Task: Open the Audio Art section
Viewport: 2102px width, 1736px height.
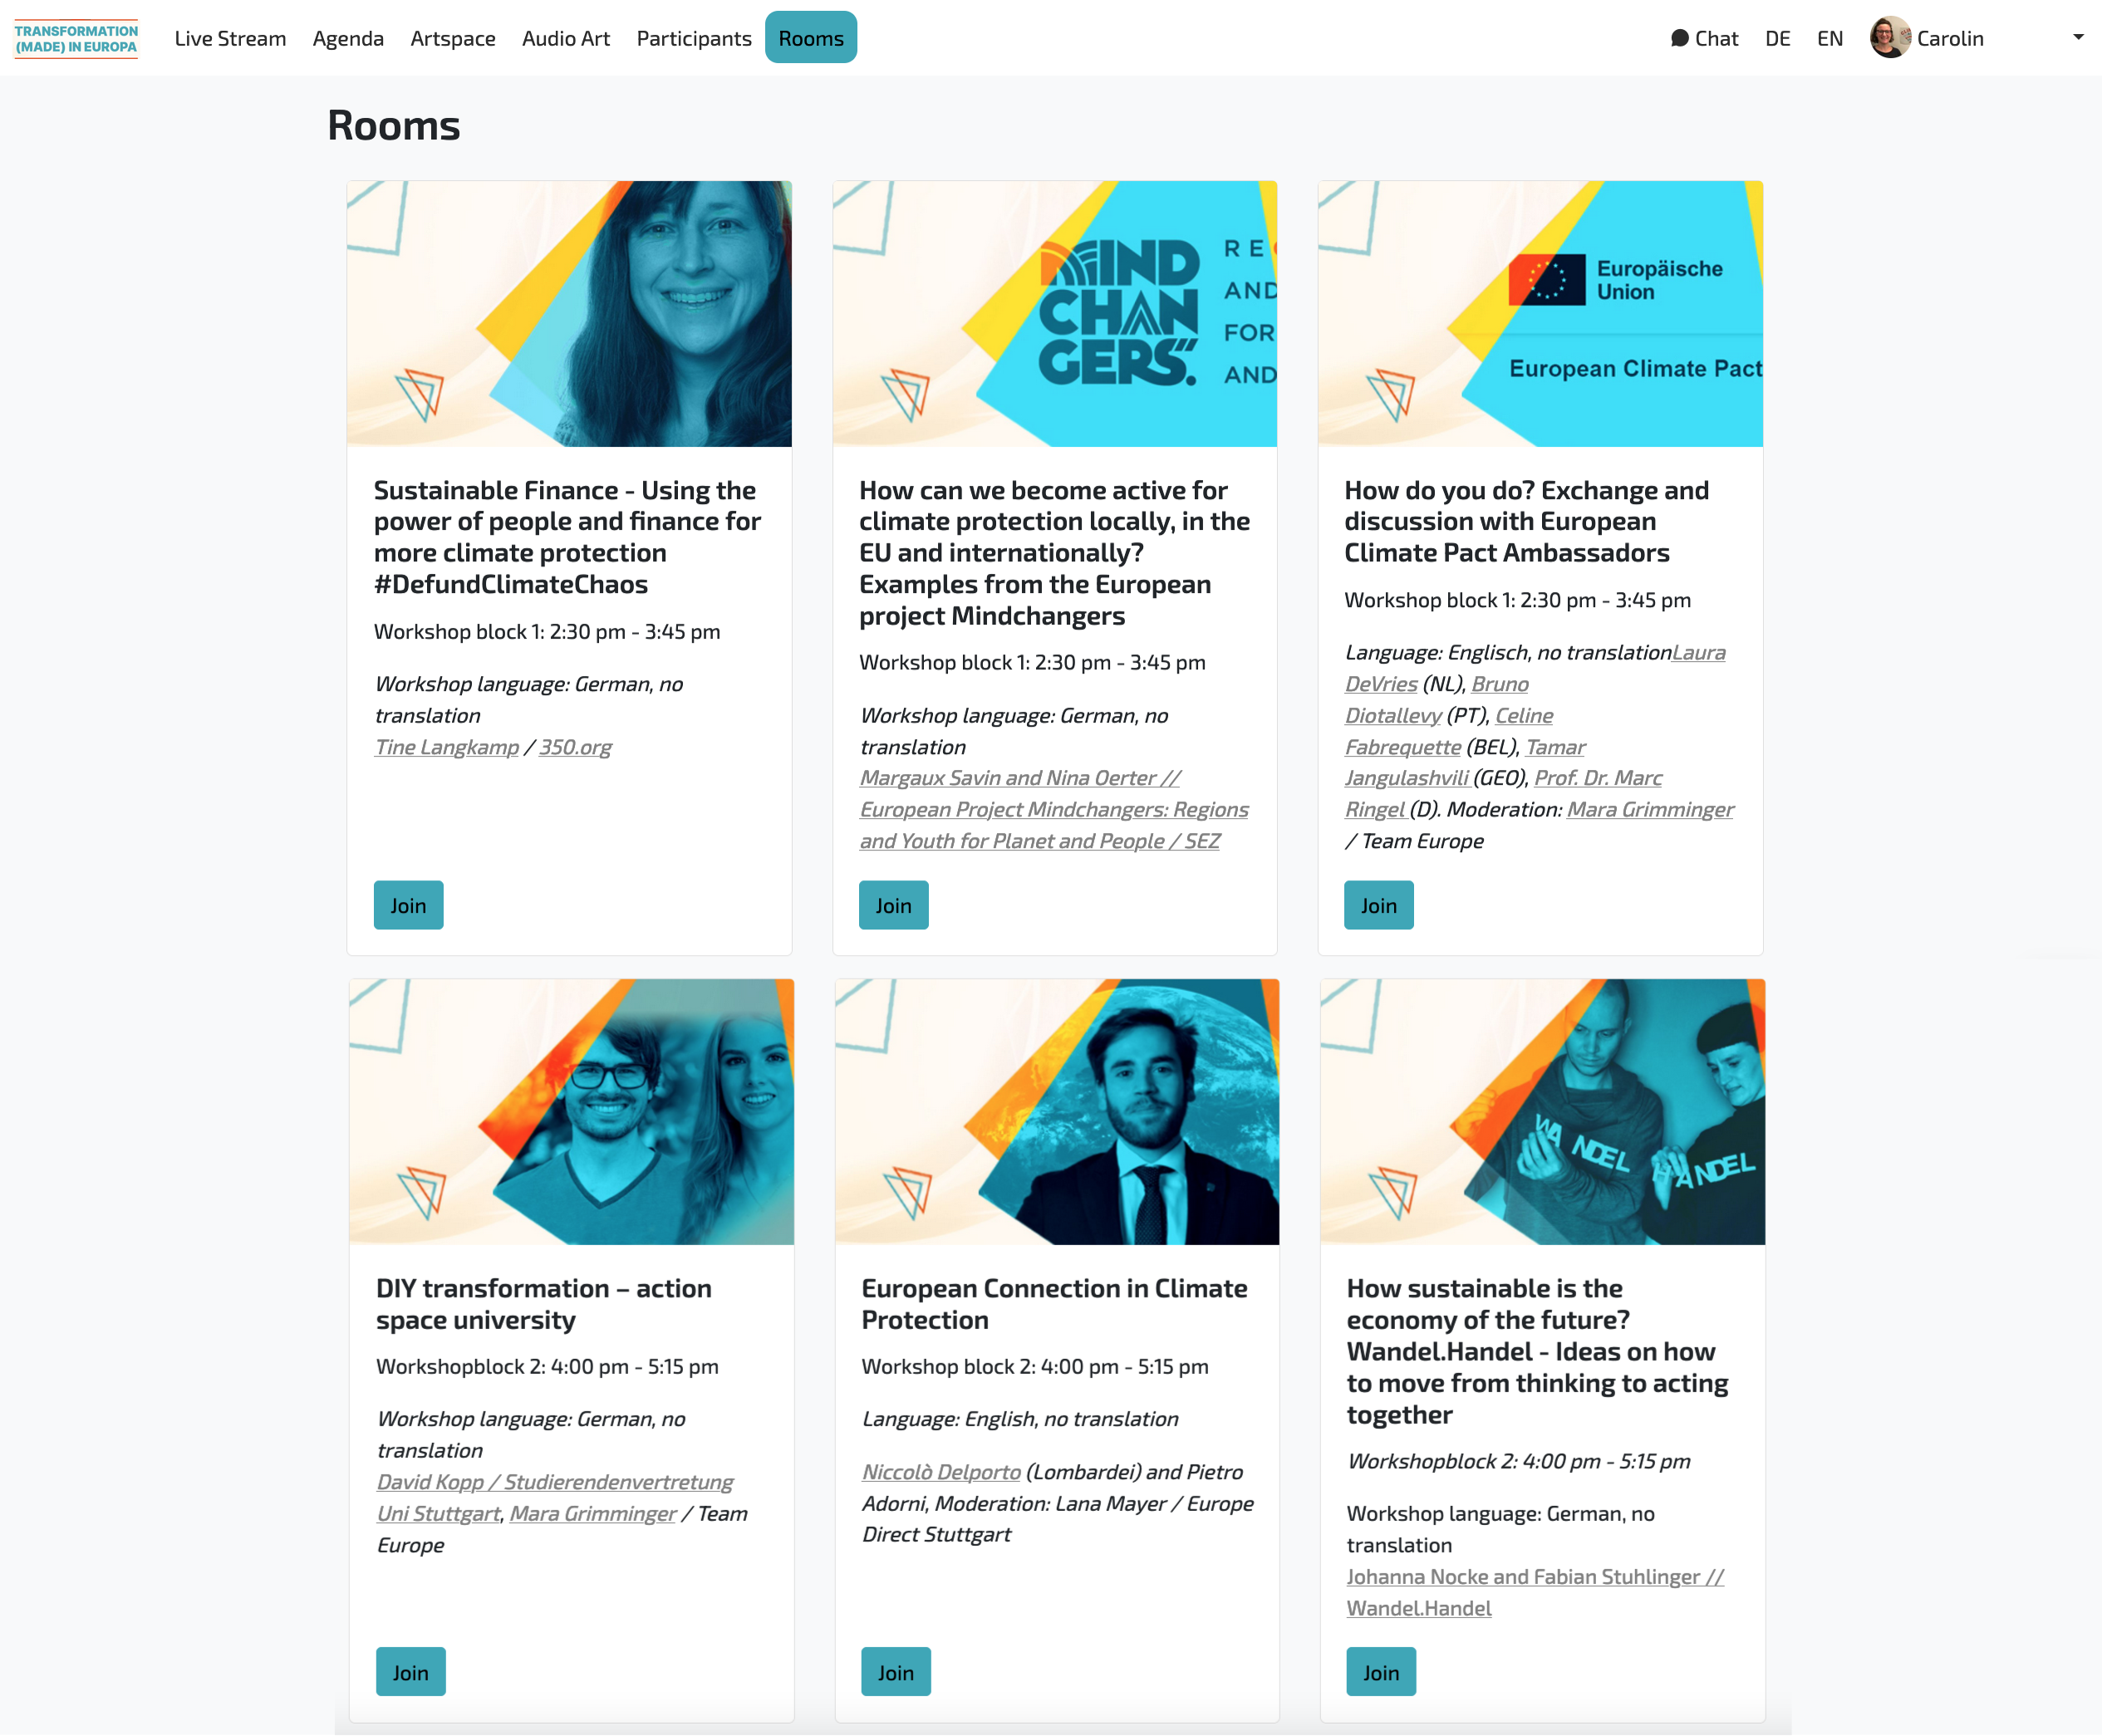Action: click(x=566, y=38)
